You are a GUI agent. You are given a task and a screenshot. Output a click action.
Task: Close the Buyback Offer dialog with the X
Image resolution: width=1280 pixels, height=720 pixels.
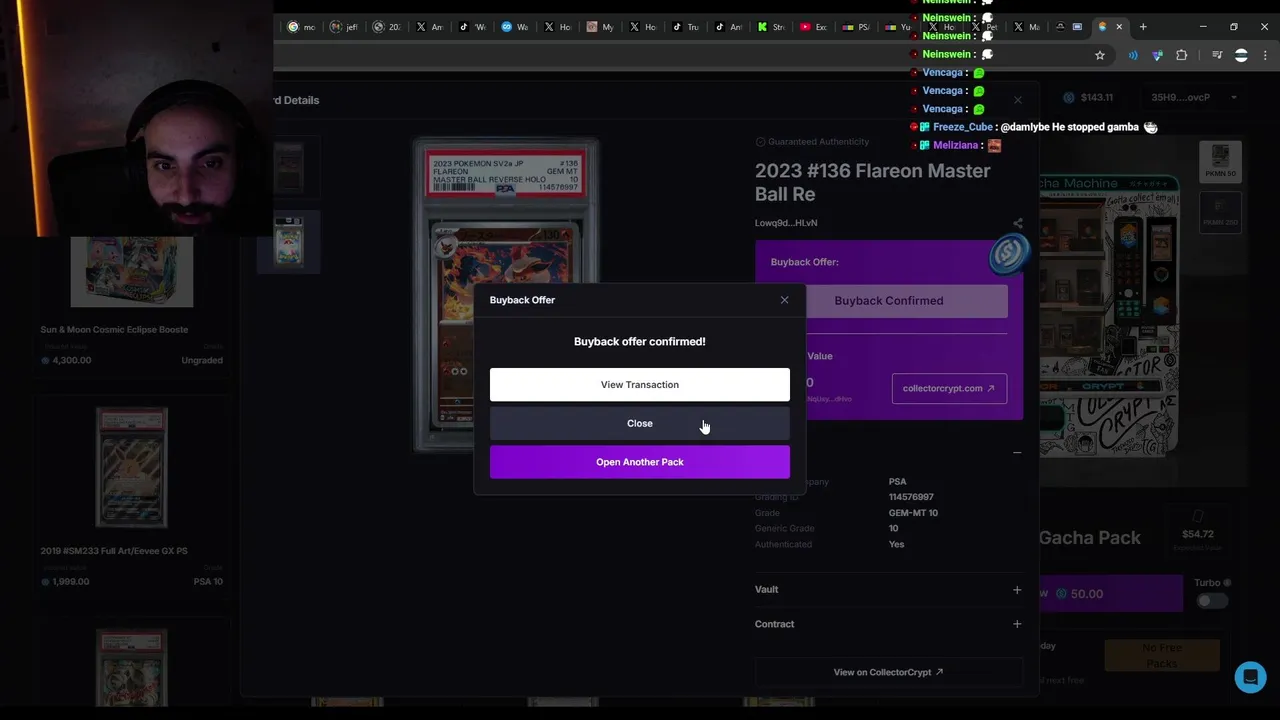(784, 300)
